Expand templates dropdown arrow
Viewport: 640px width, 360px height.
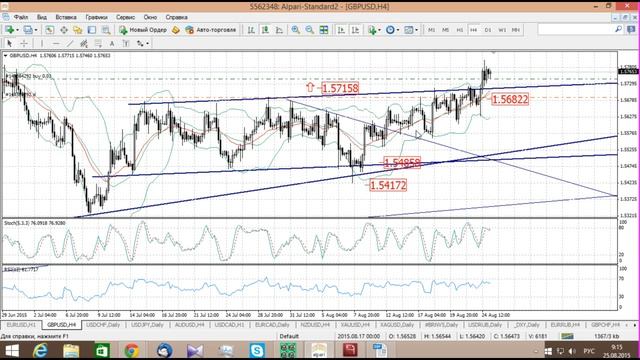416,30
